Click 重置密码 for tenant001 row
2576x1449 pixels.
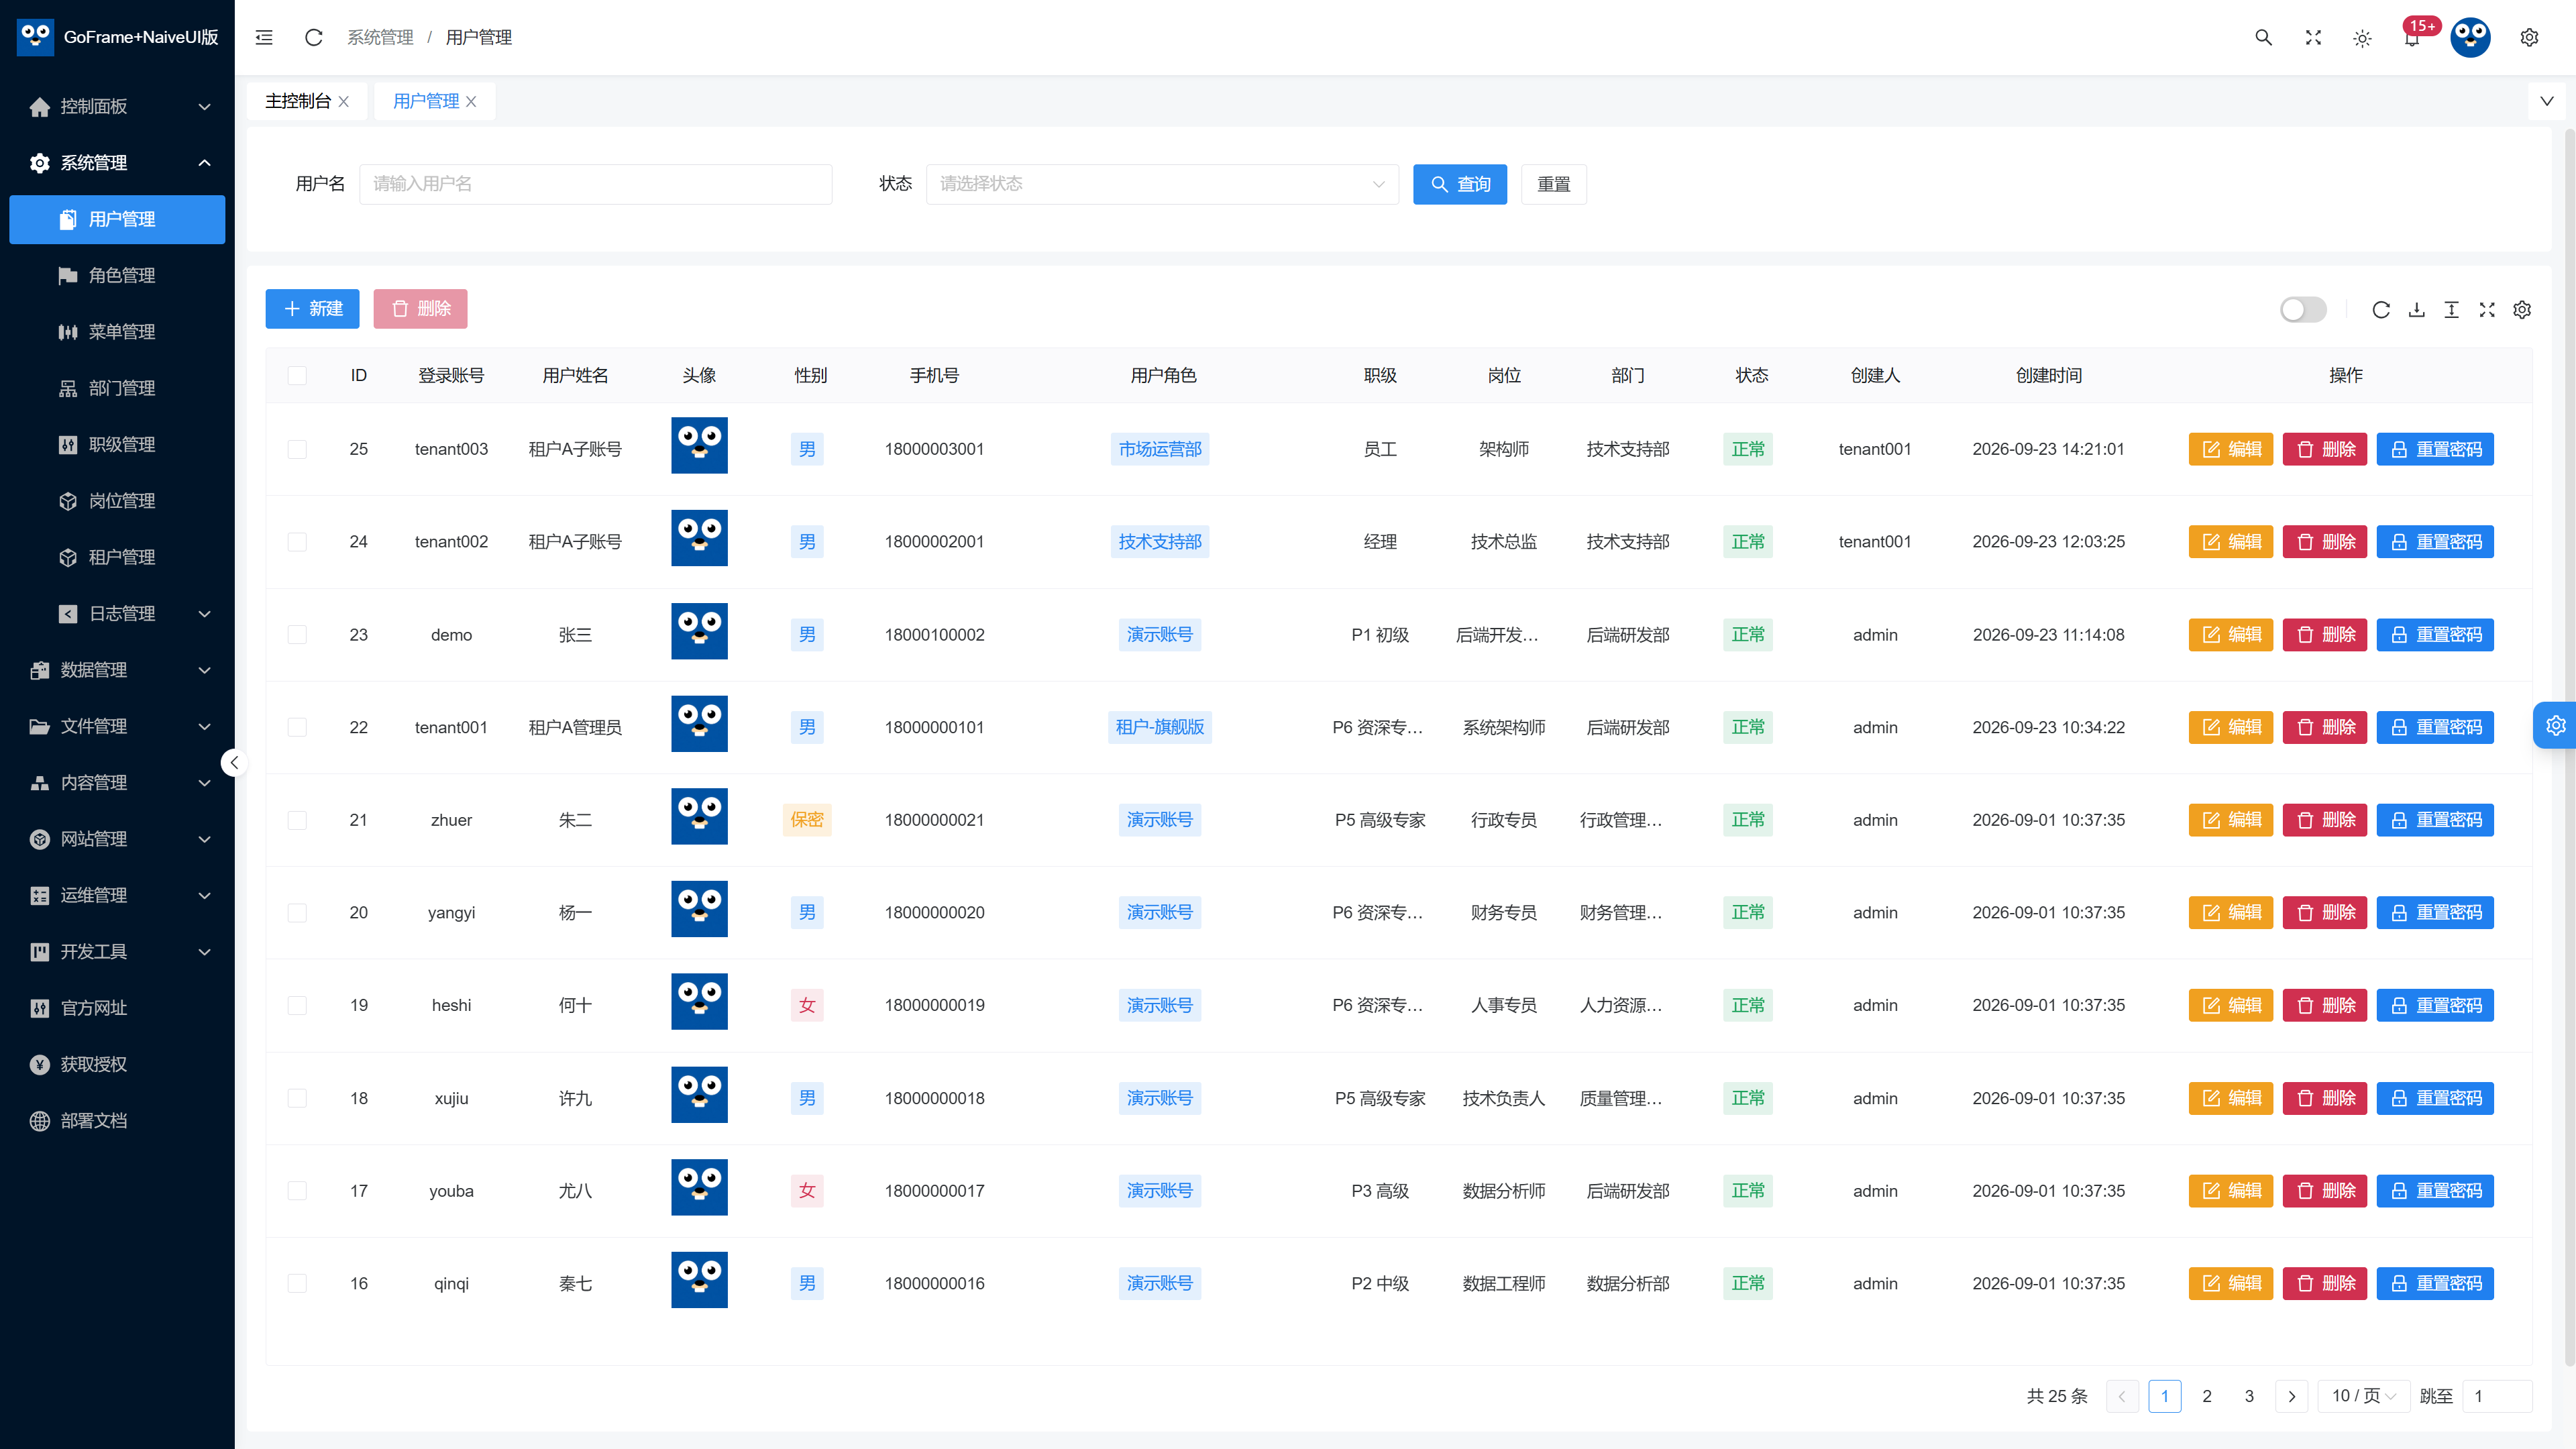2434,727
